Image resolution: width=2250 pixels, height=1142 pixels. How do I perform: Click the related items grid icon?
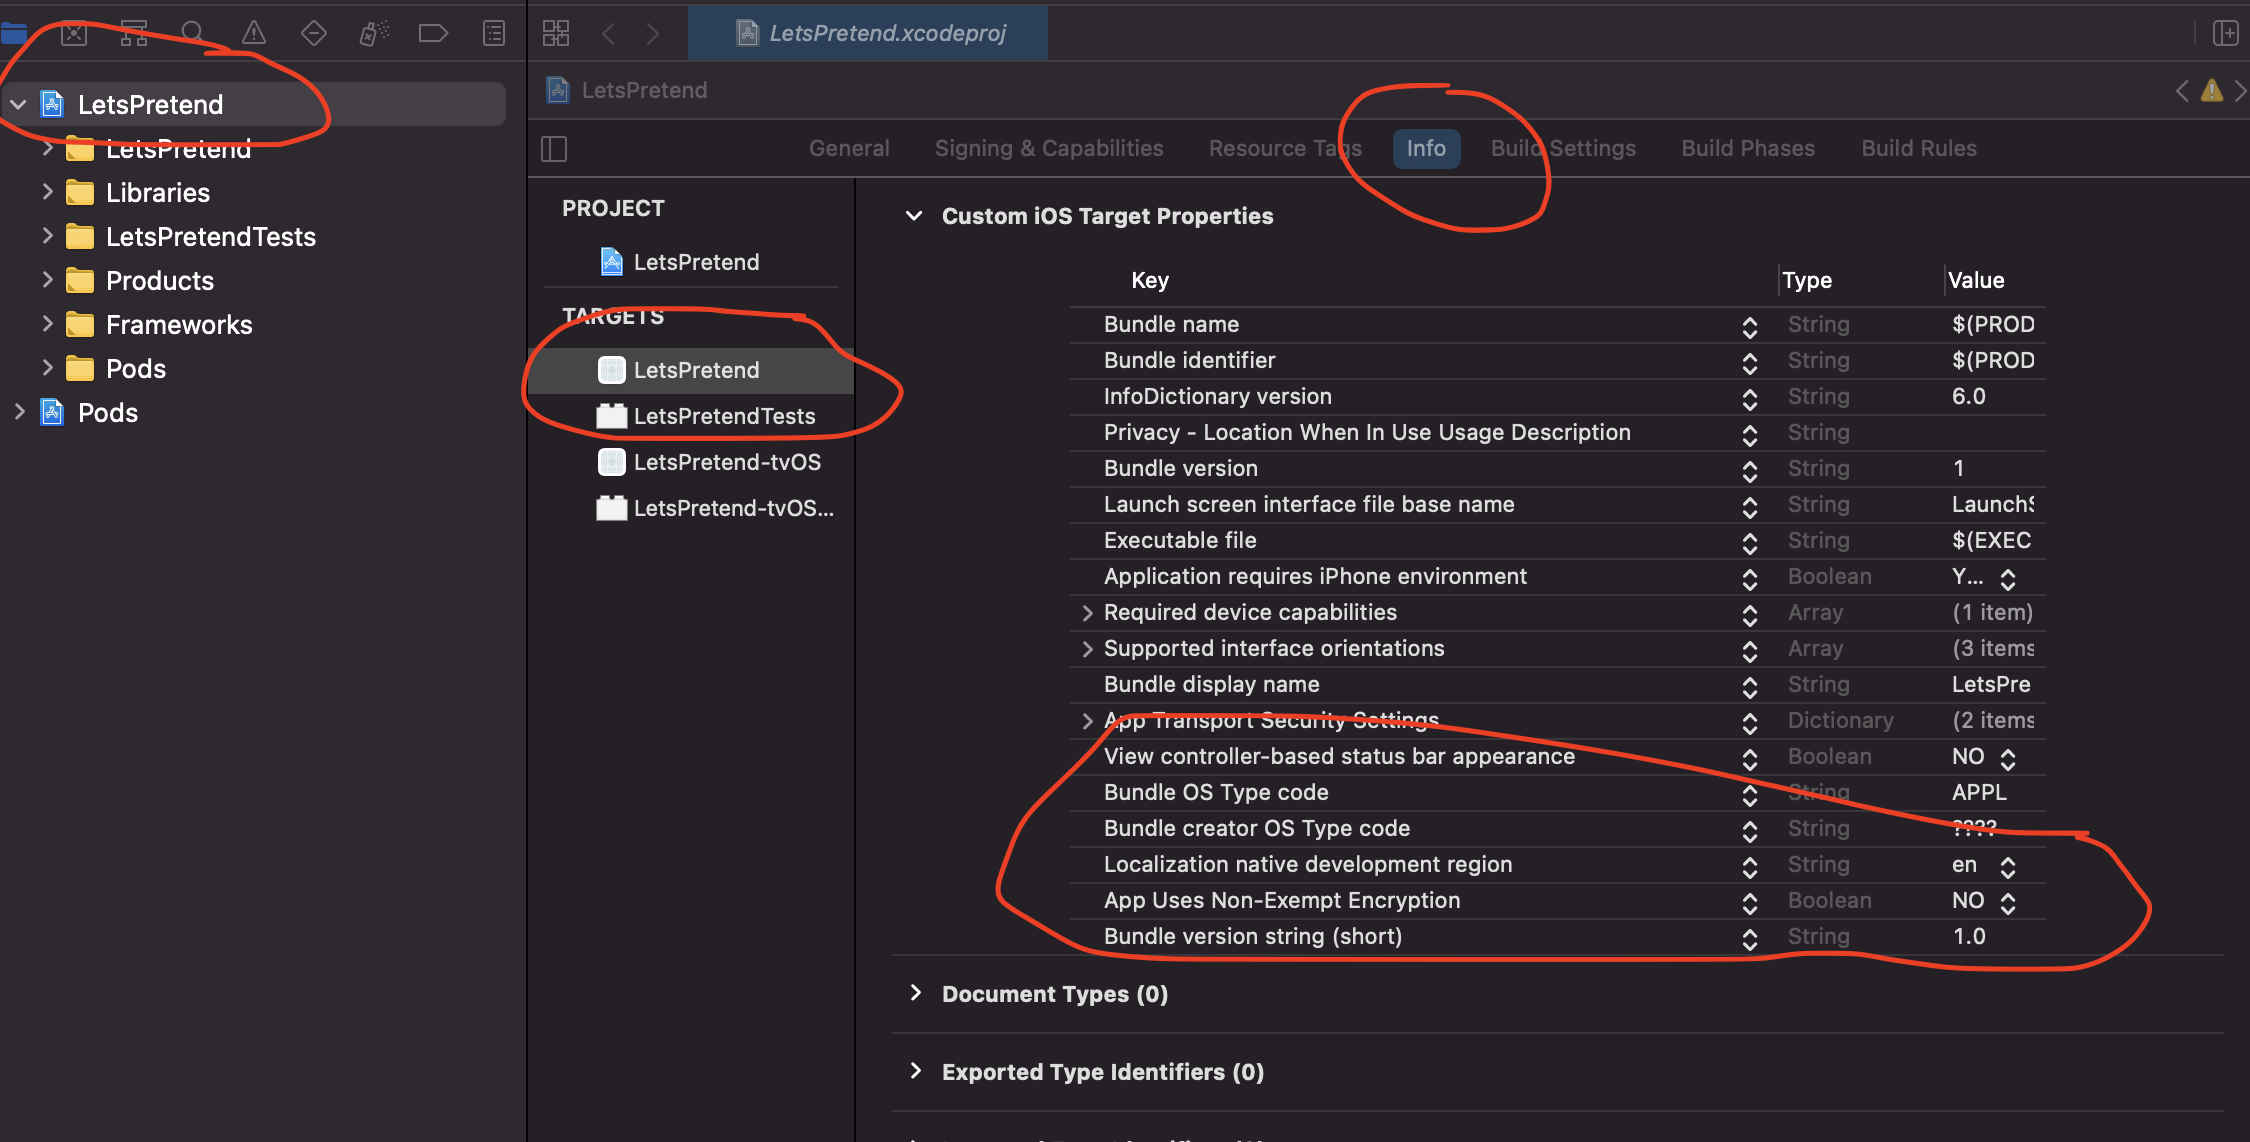coord(556,33)
